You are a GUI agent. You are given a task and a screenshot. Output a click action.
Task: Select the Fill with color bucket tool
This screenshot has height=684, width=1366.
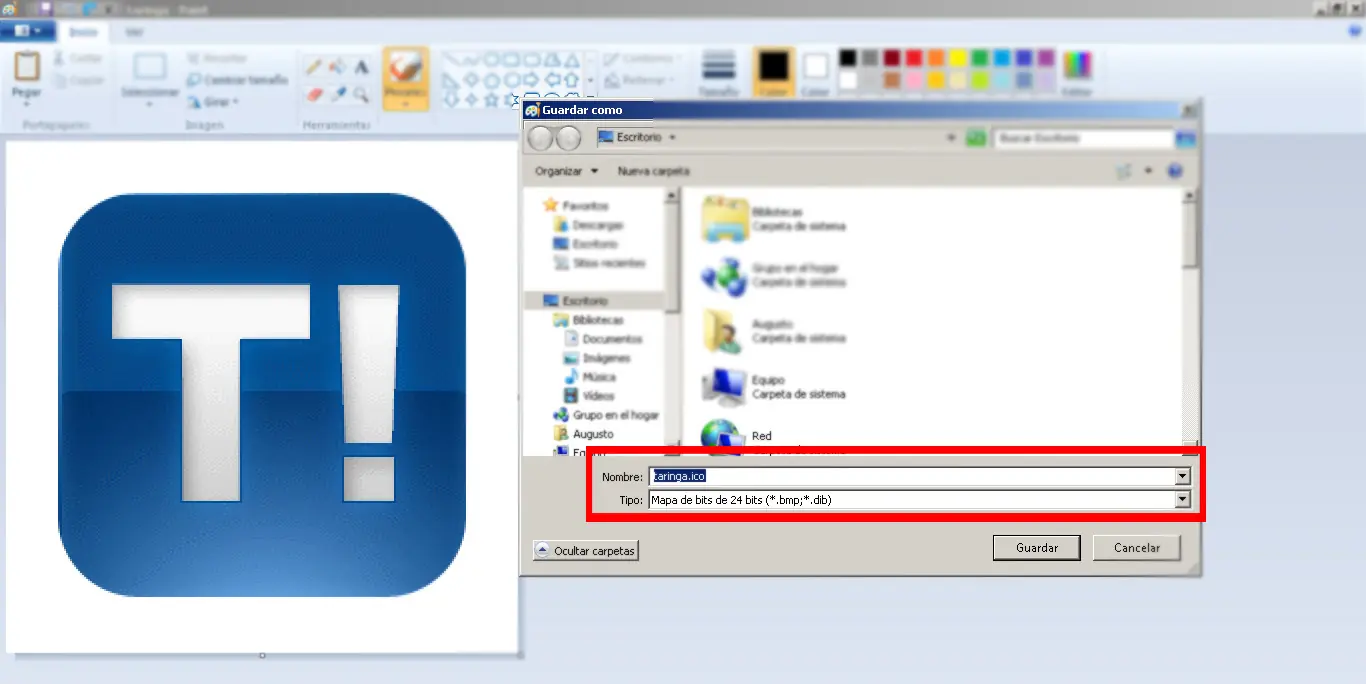pyautogui.click(x=337, y=67)
